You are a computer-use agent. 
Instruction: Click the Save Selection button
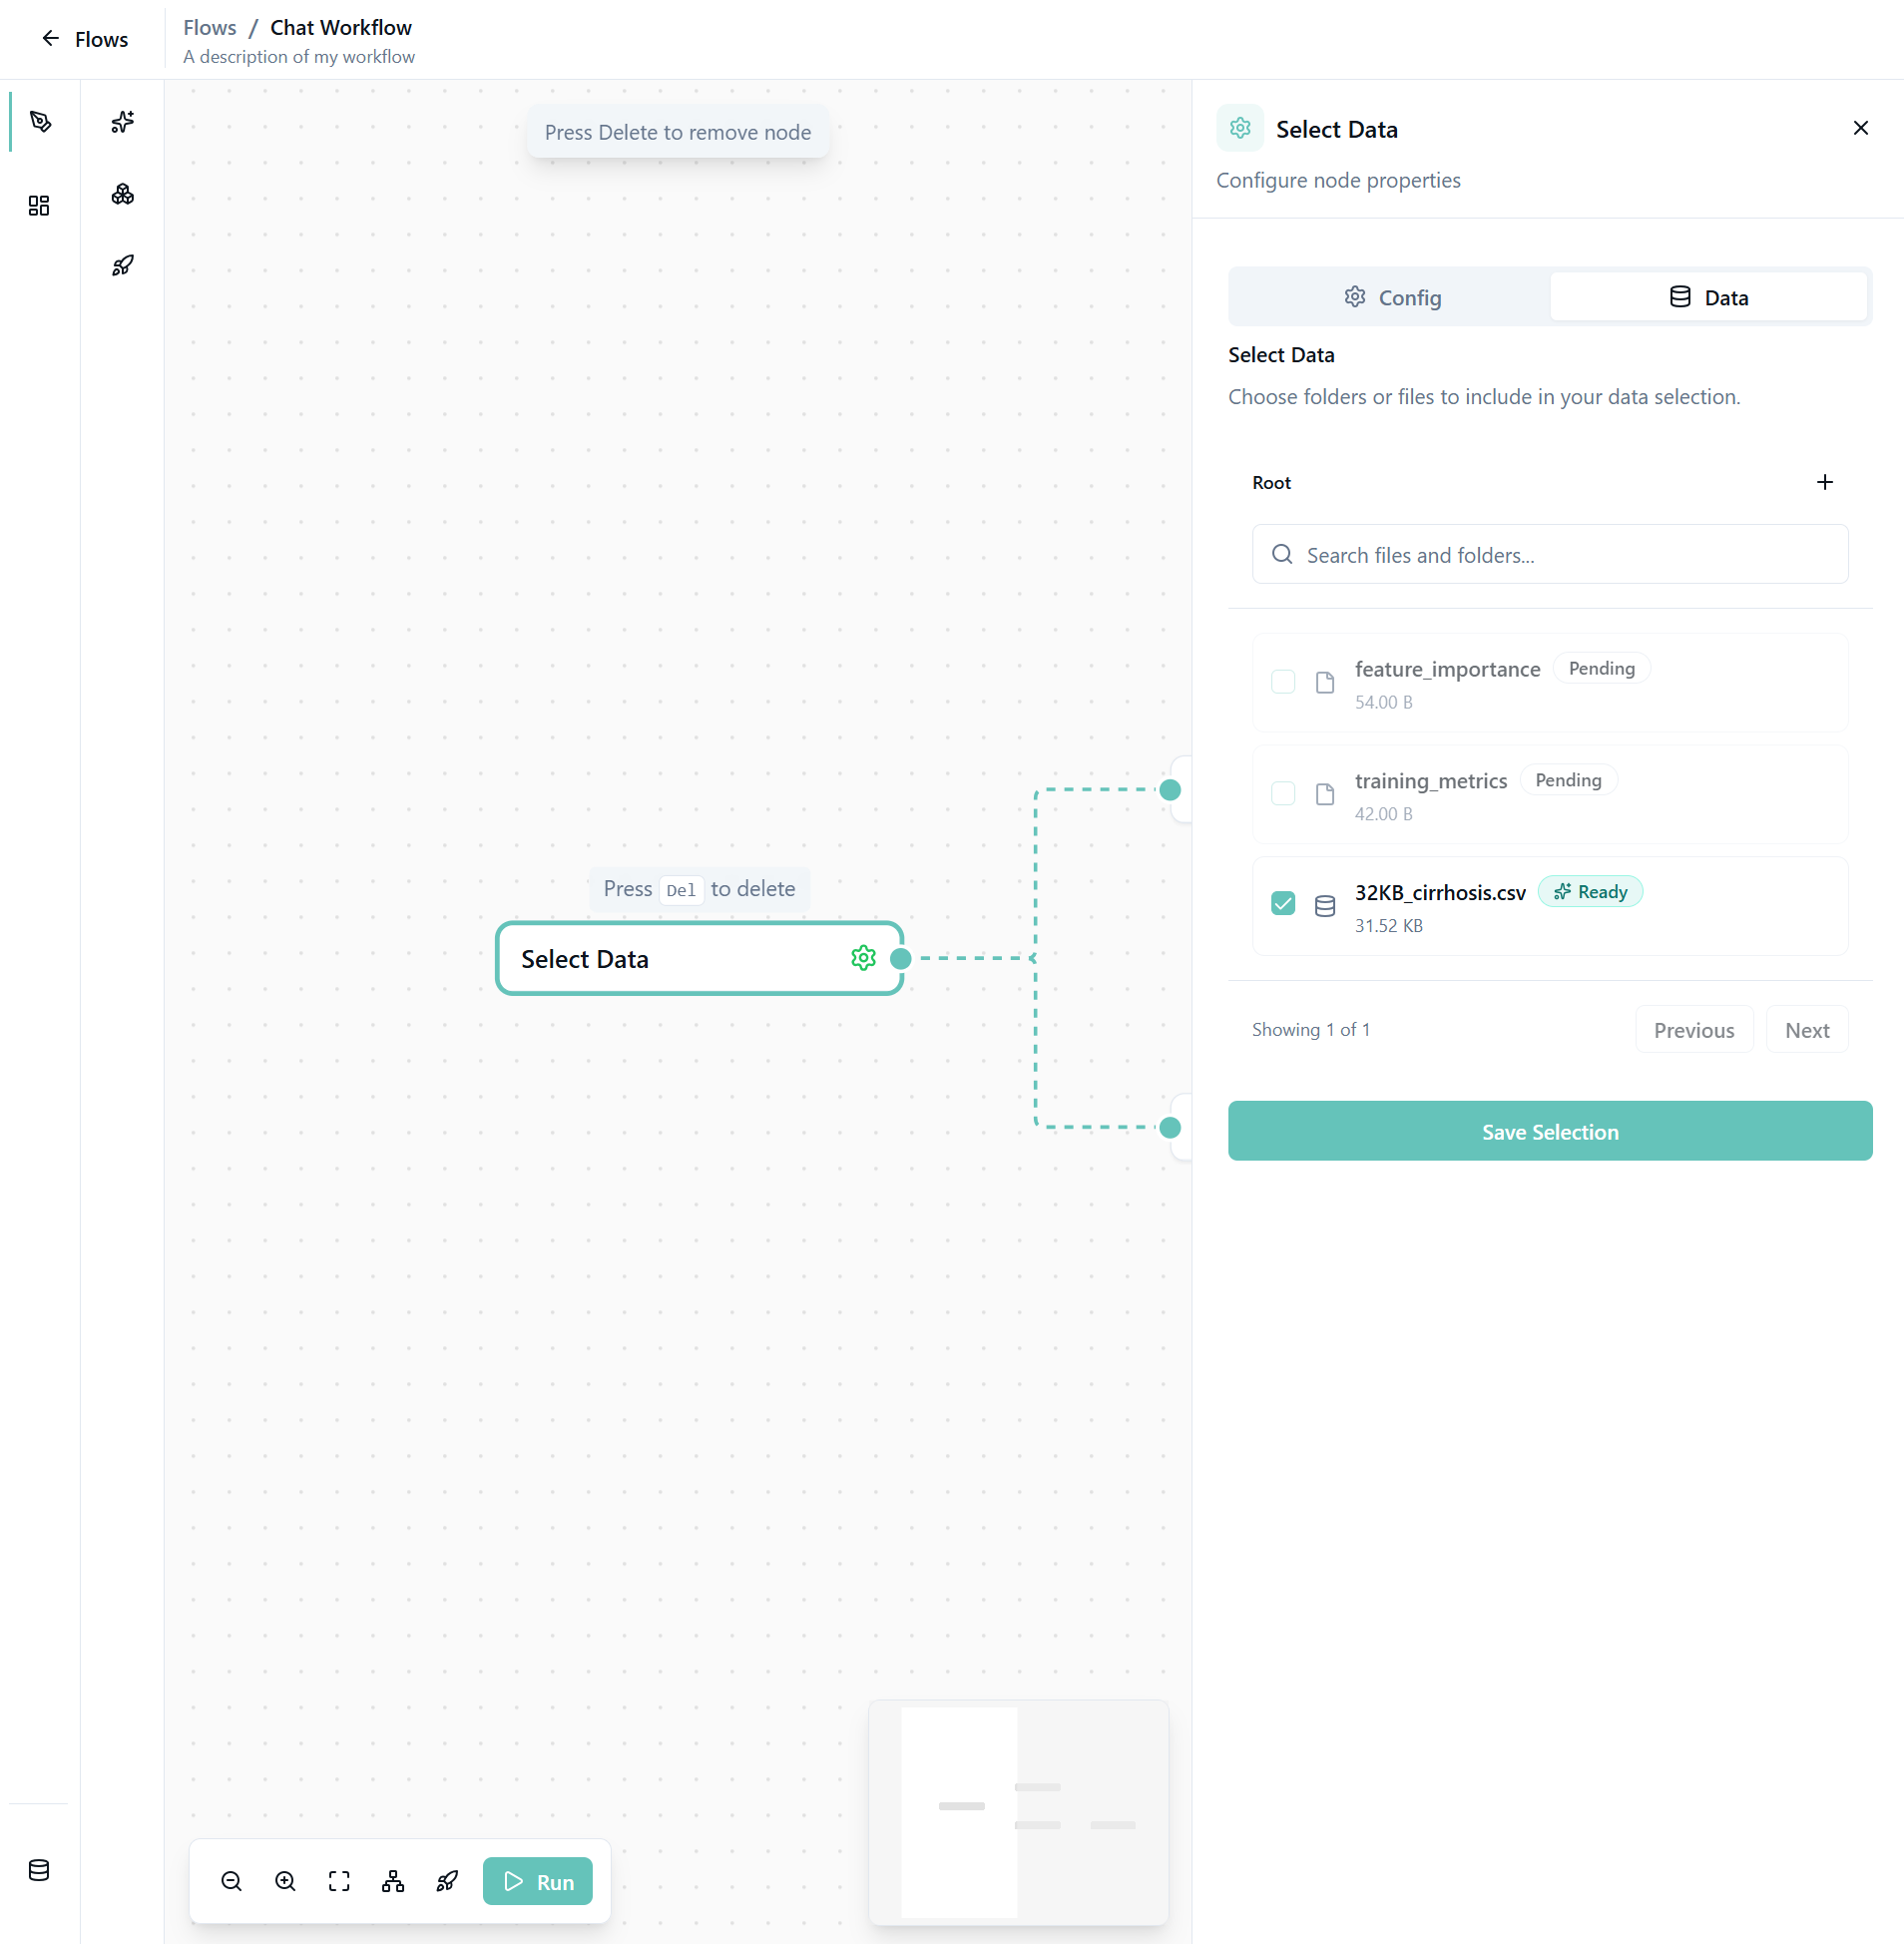tap(1549, 1131)
